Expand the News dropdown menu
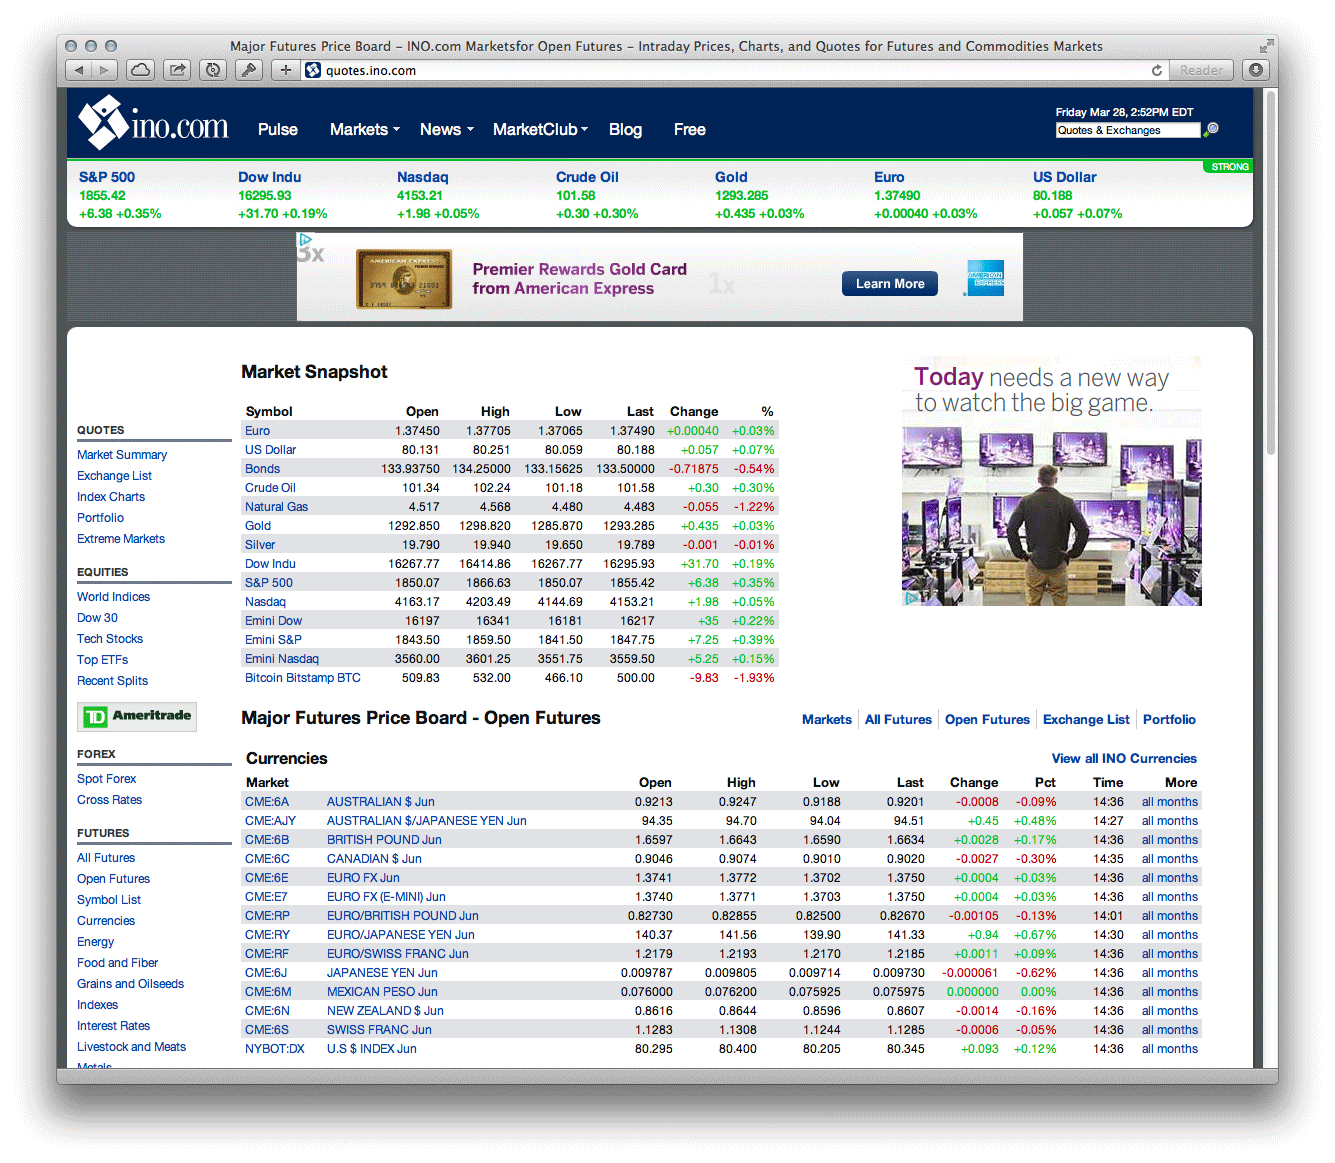Screen dimensions: 1335x1163 (446, 129)
